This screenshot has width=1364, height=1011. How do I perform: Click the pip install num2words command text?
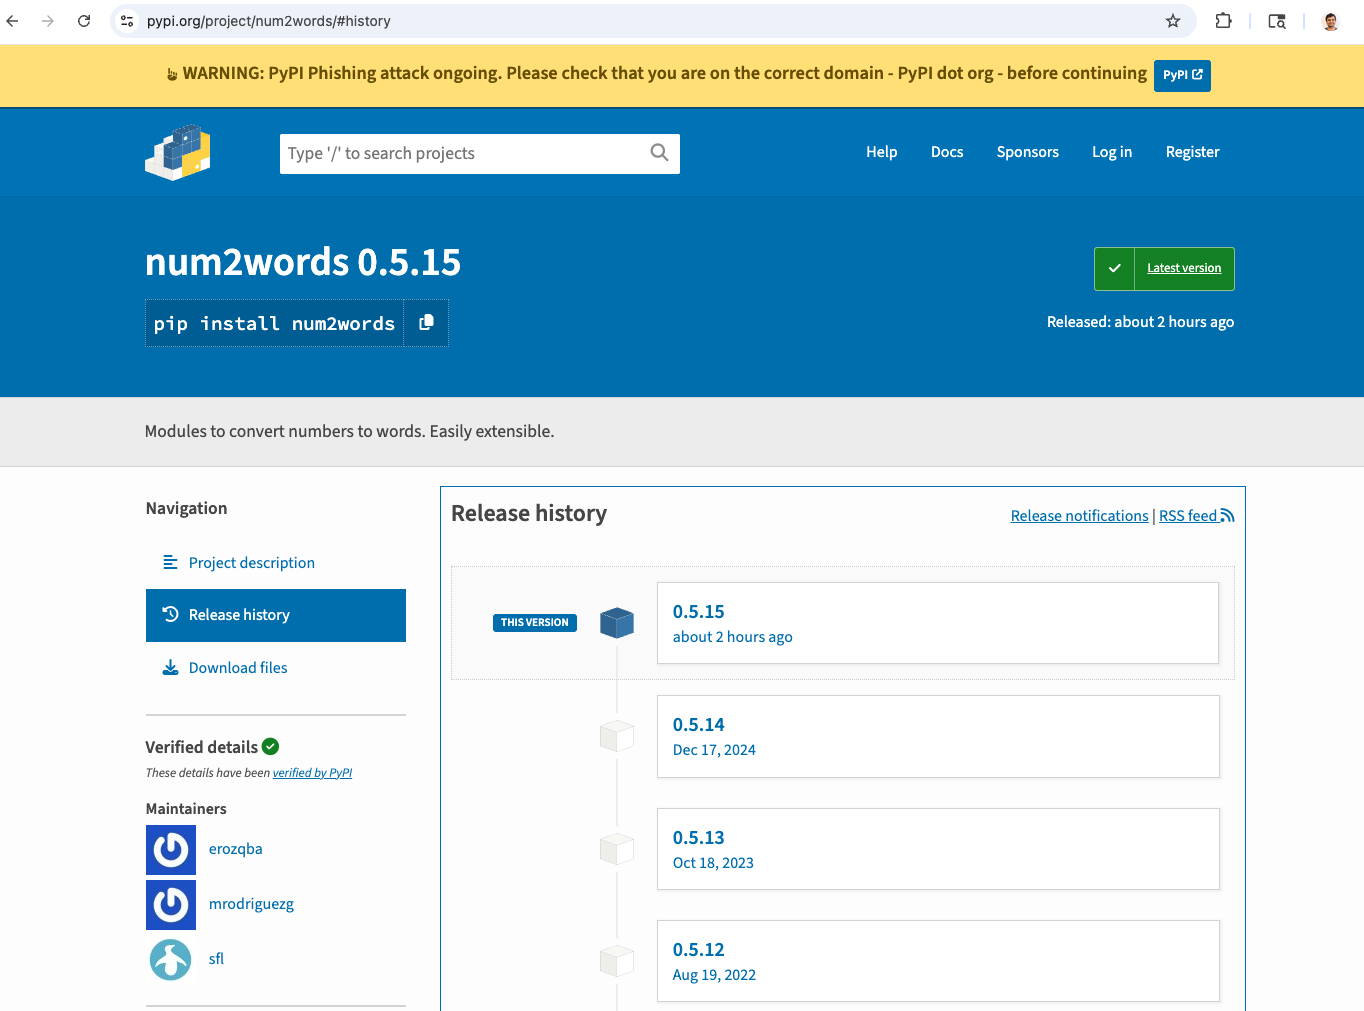click(x=274, y=324)
